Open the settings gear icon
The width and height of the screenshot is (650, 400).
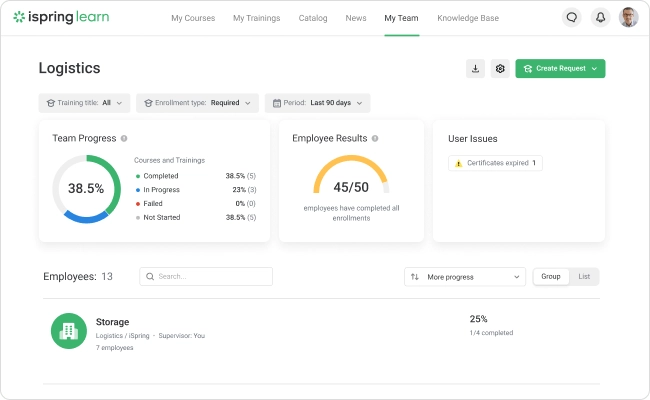500,68
